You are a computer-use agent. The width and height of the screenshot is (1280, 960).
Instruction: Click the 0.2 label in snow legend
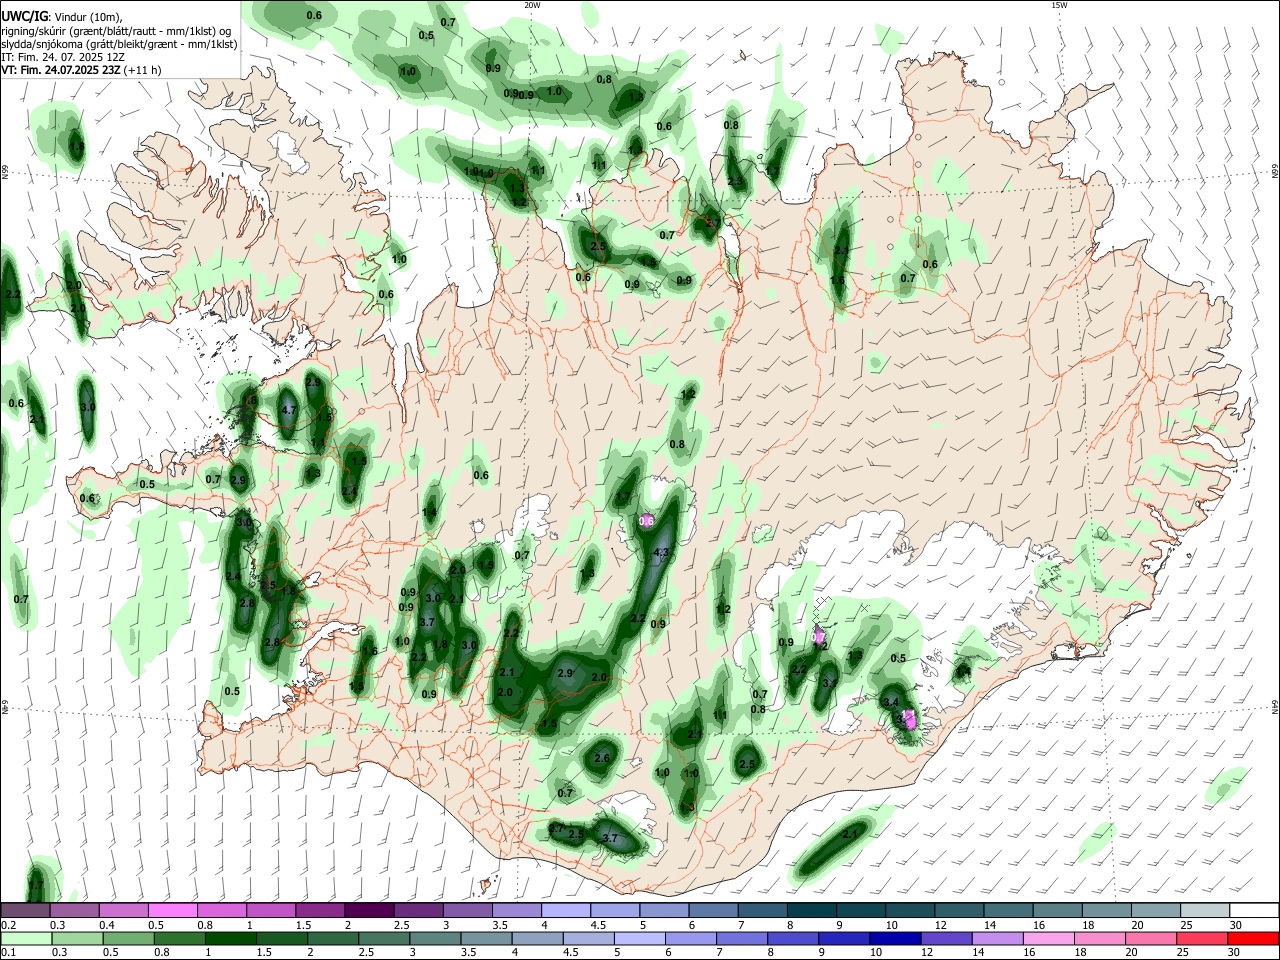click(8, 925)
